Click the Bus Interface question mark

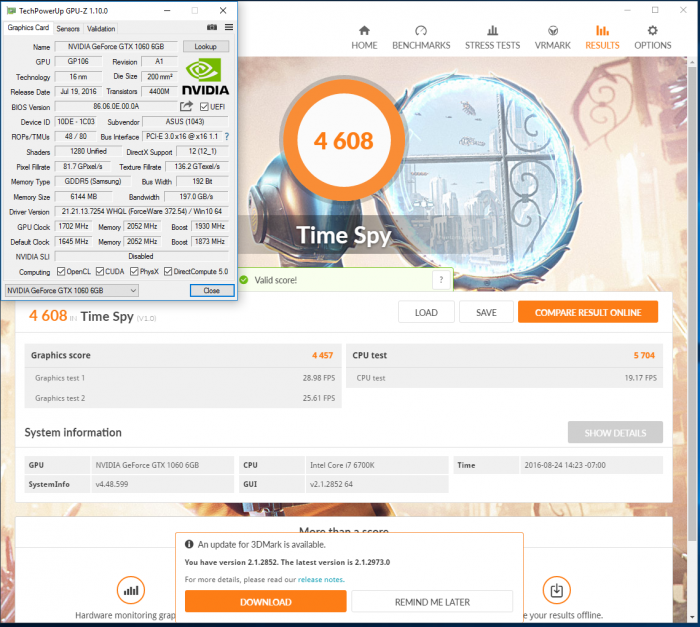point(227,136)
